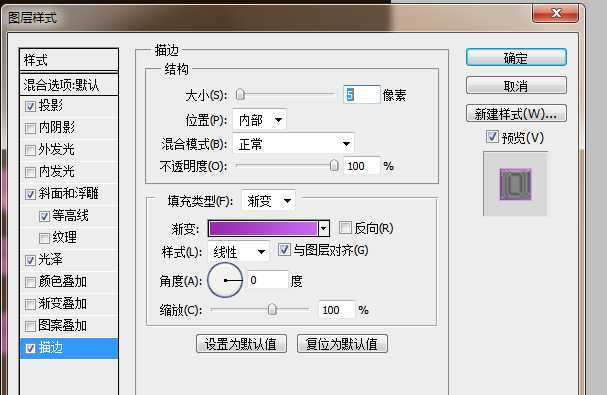Enable the 渐变叠加 gradient overlay checkbox
607x395 pixels.
point(30,304)
